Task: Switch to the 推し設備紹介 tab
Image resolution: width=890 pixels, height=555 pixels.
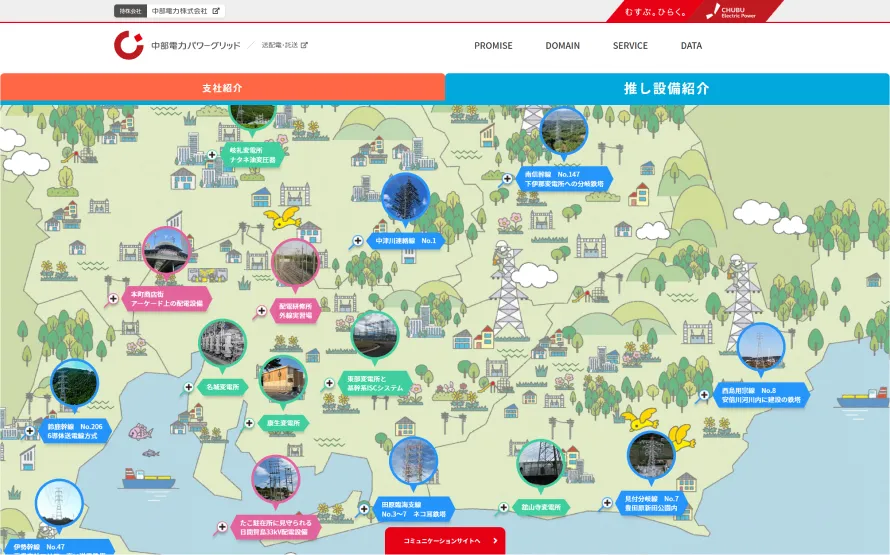Action: (667, 88)
